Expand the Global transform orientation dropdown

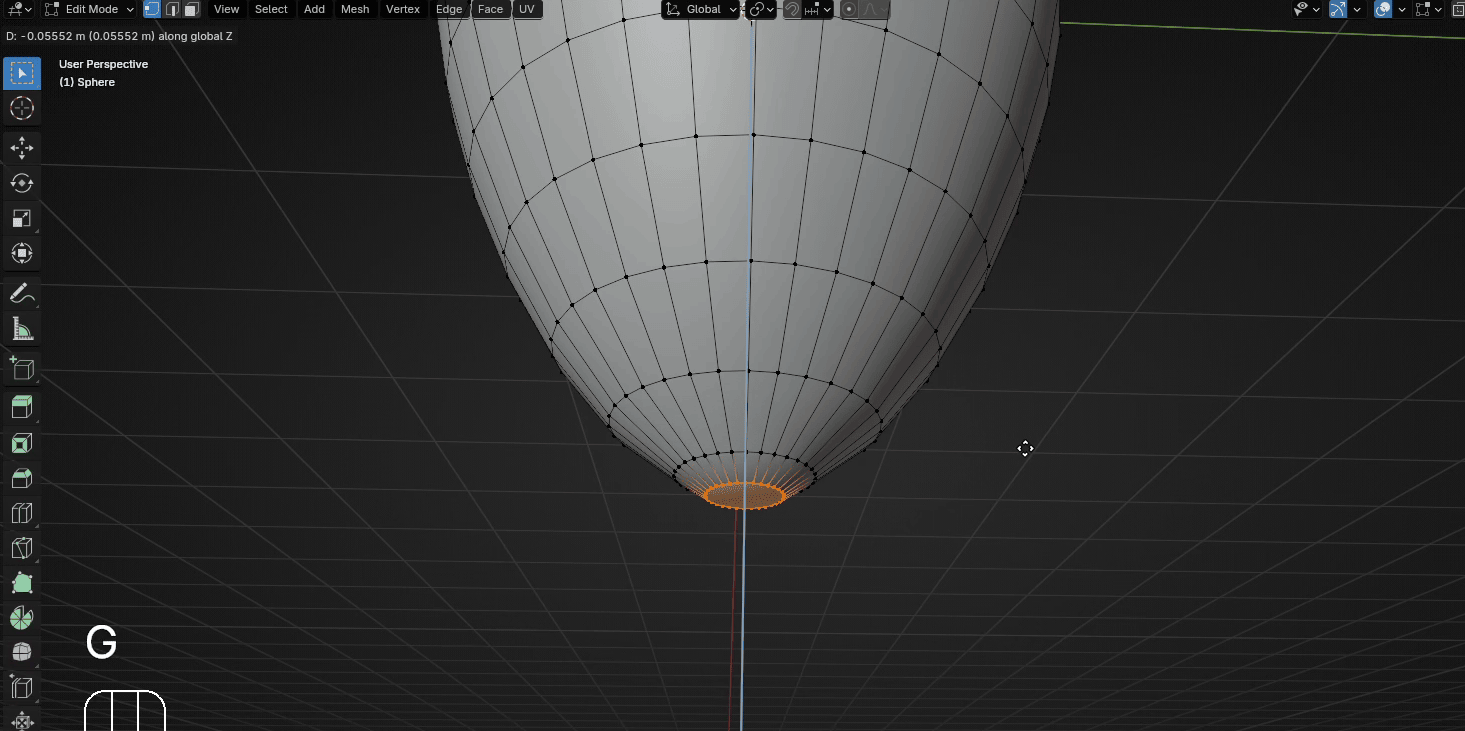[700, 9]
